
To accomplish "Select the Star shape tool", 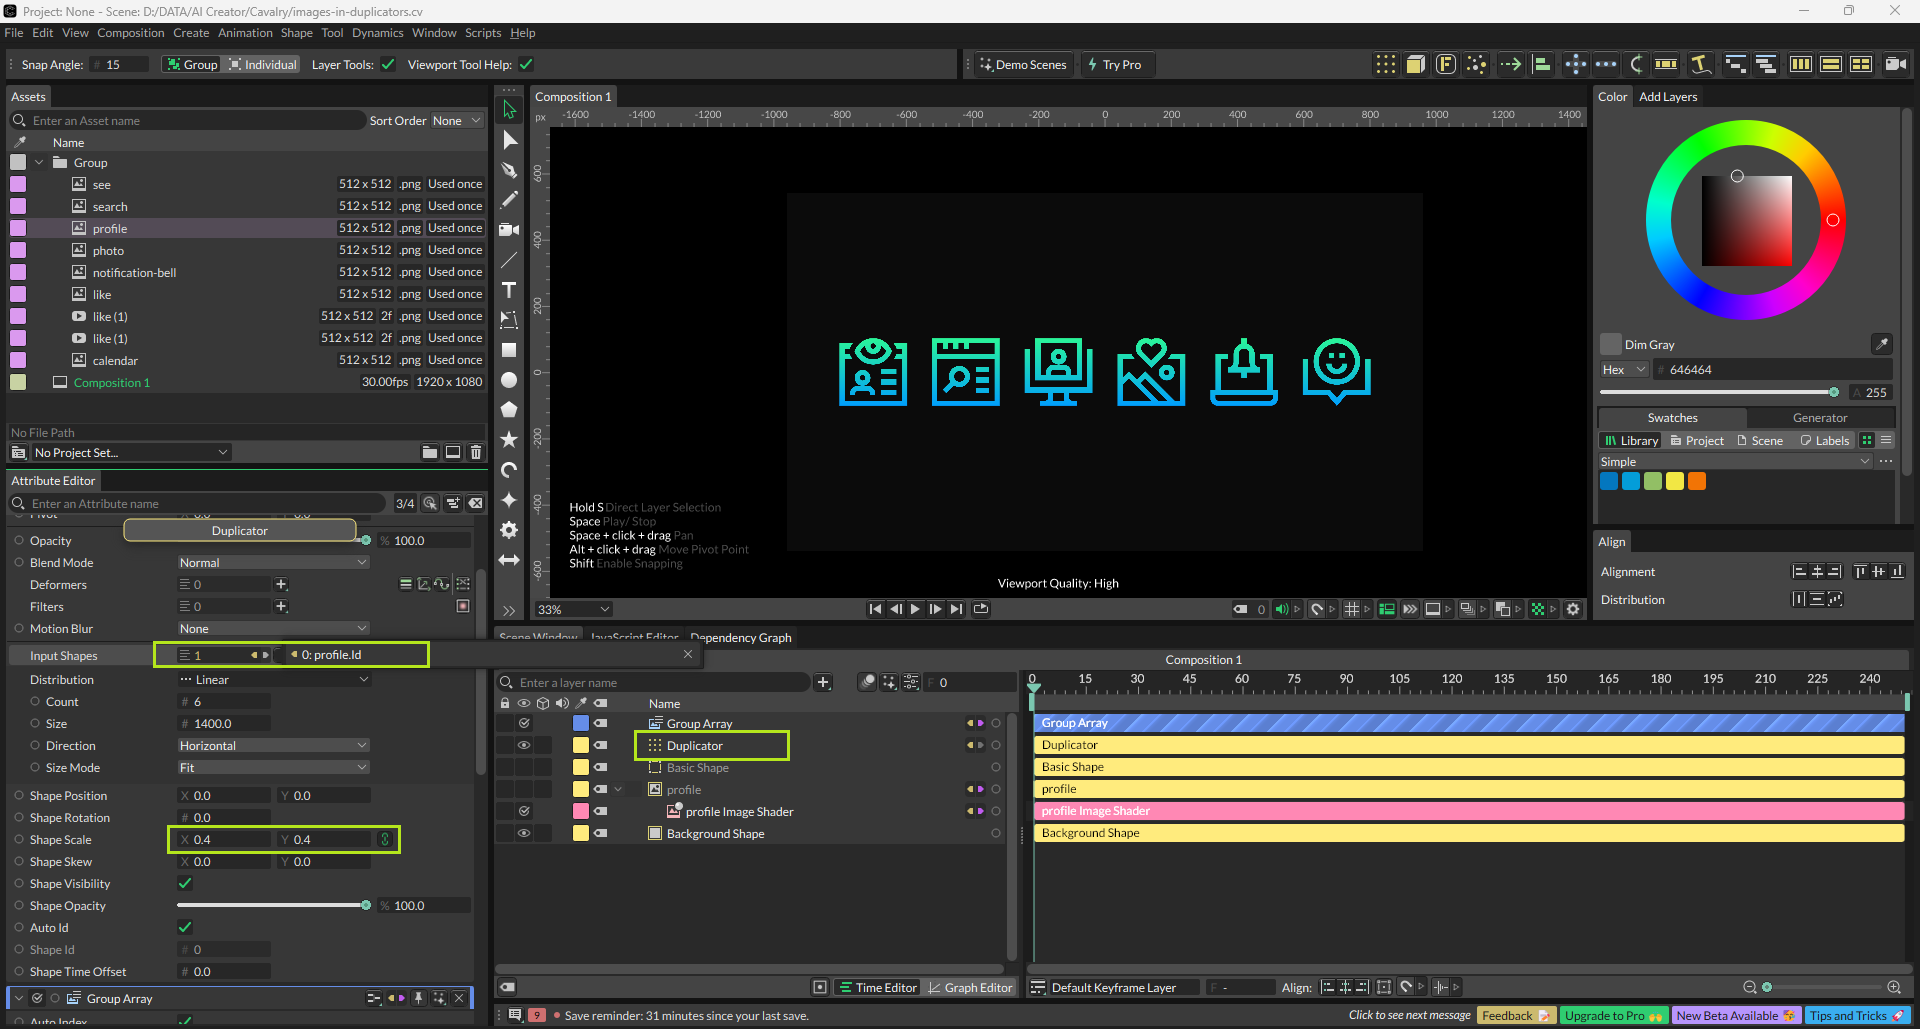I will click(509, 440).
